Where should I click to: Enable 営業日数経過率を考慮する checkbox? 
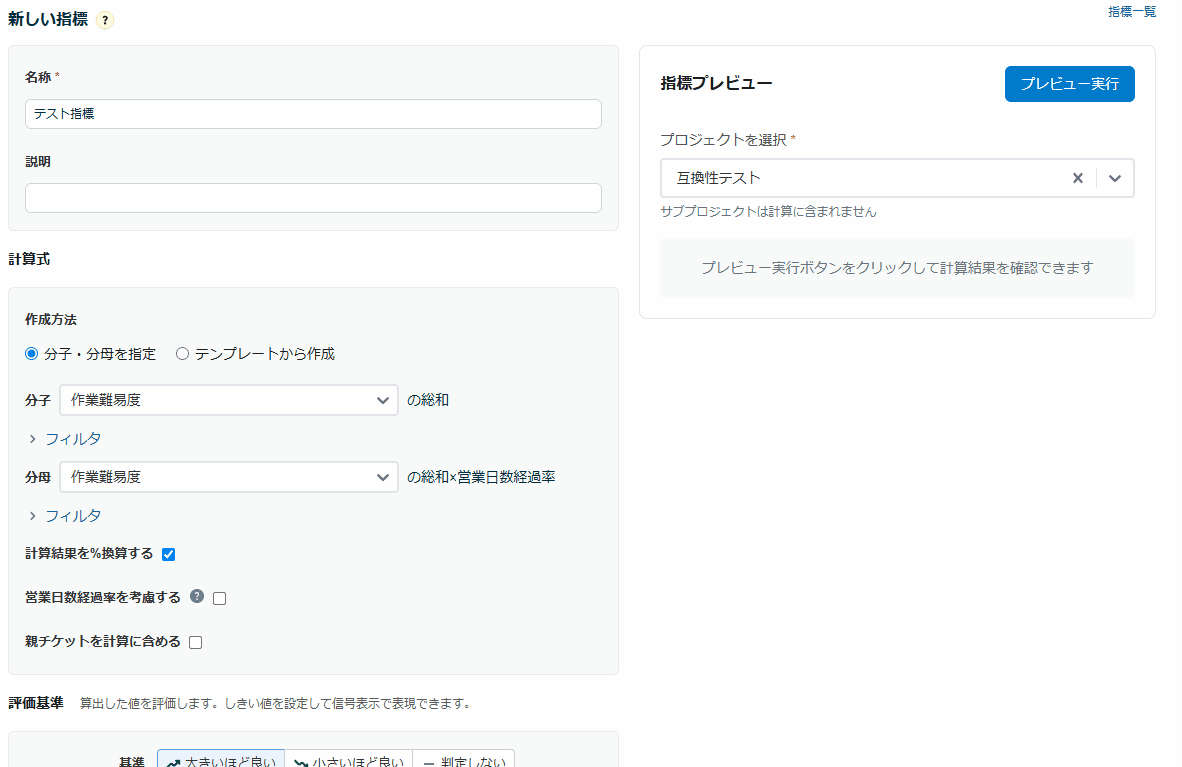(220, 598)
